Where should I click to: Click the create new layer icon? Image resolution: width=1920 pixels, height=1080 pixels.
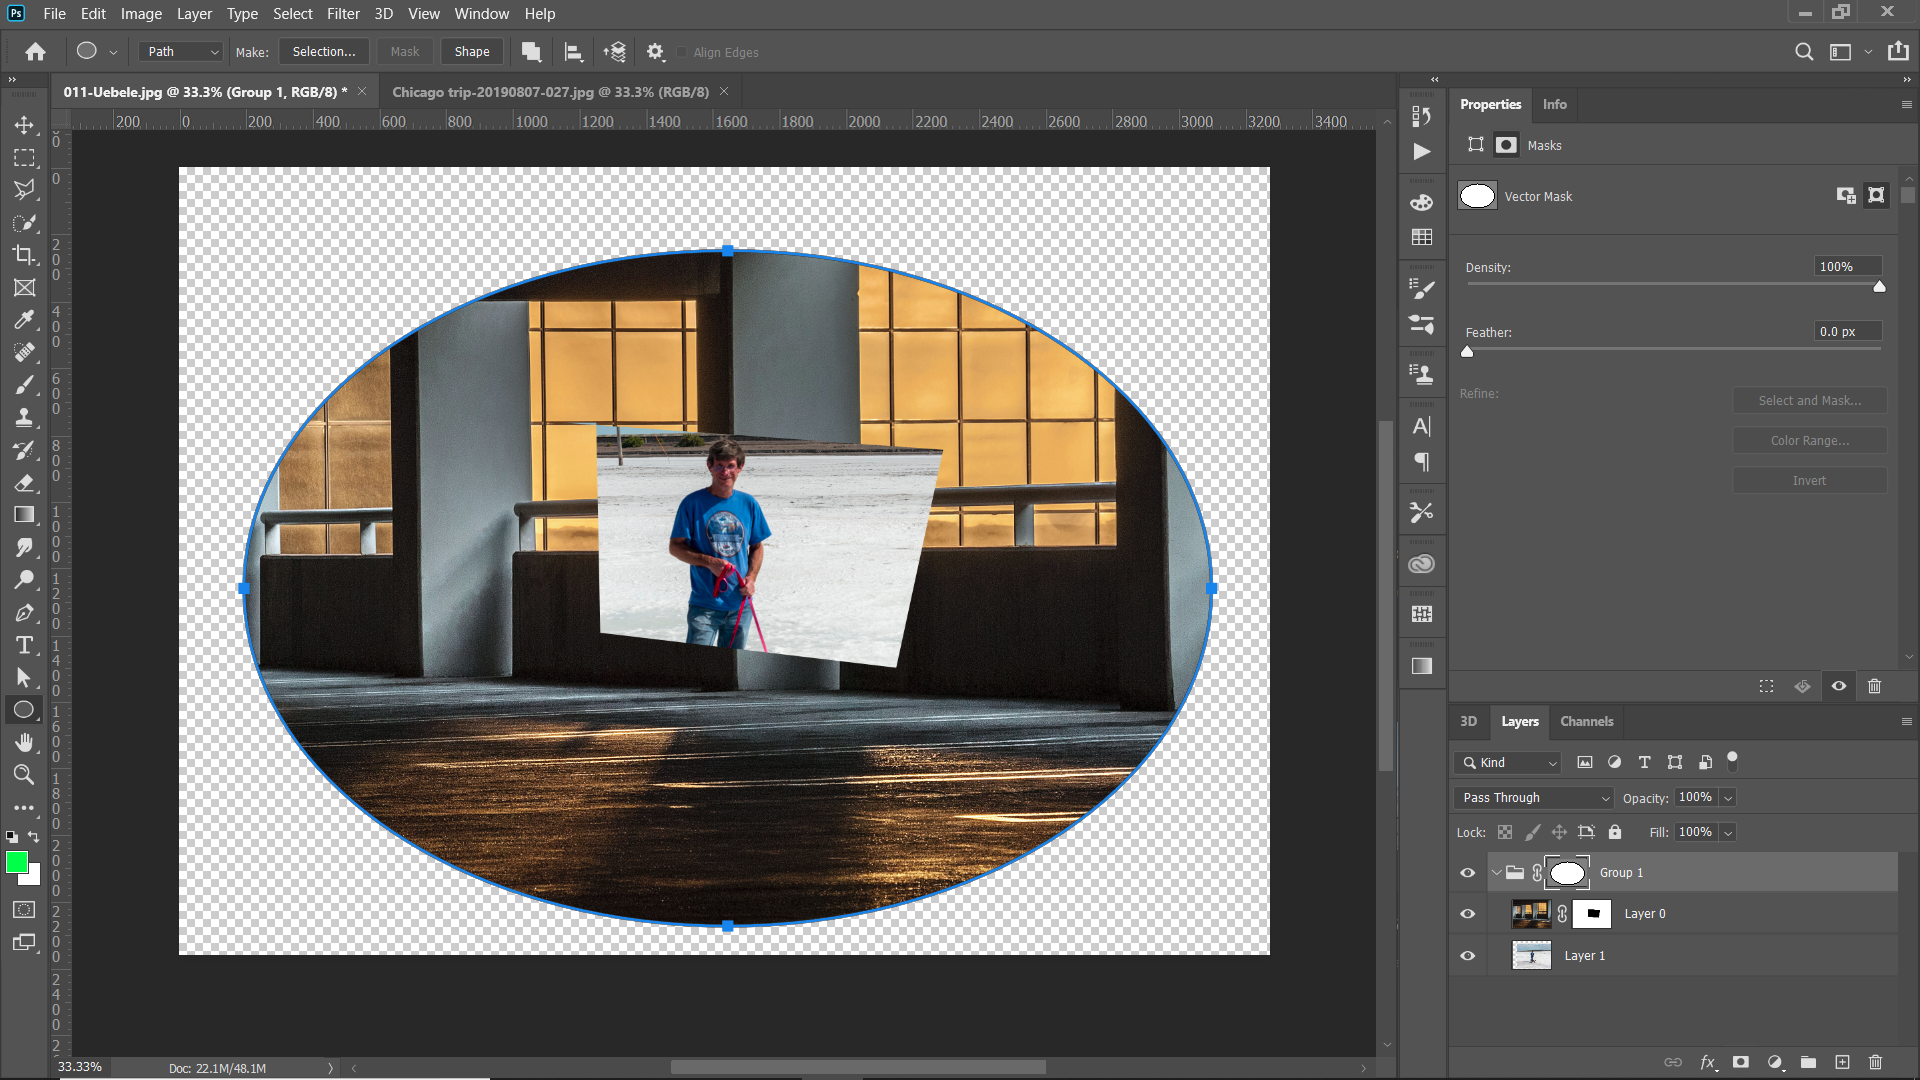tap(1842, 1062)
